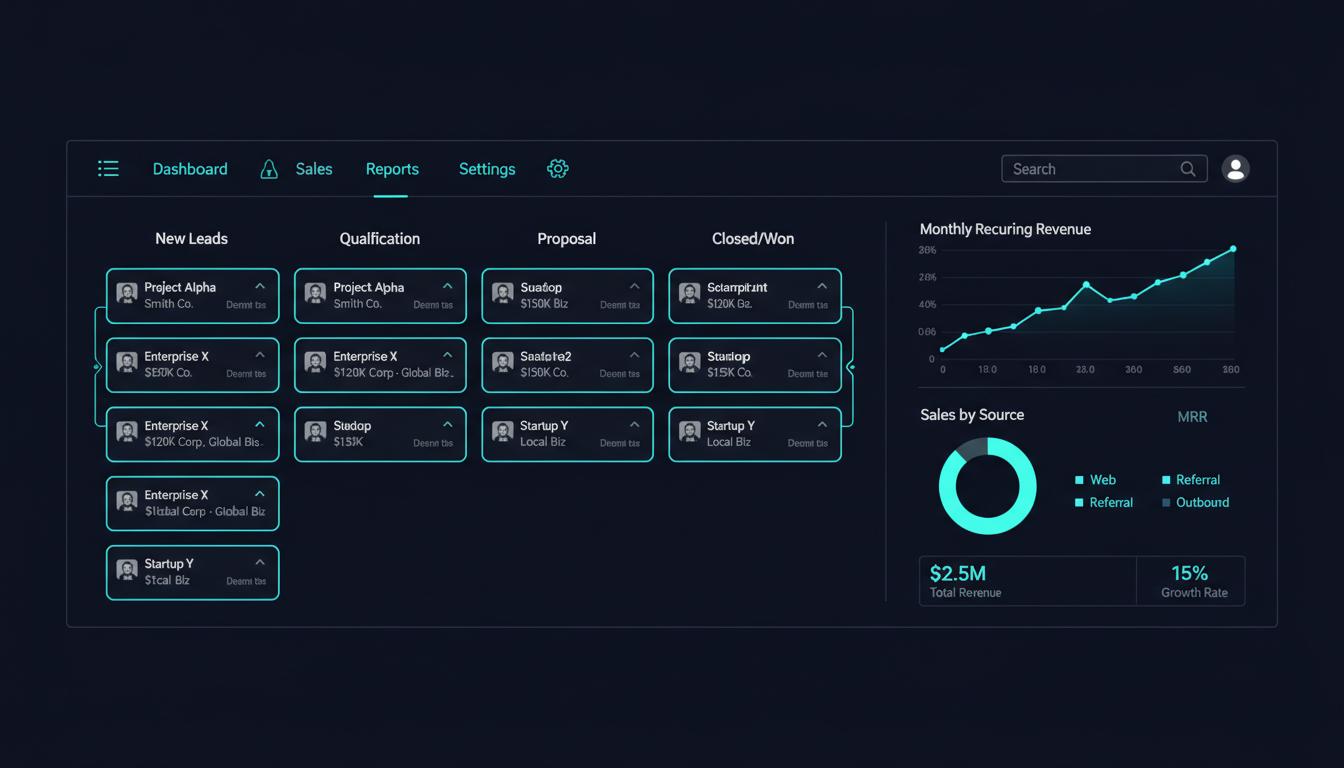Click the Closed/Won column header
This screenshot has width=1344, height=768.
coord(753,239)
